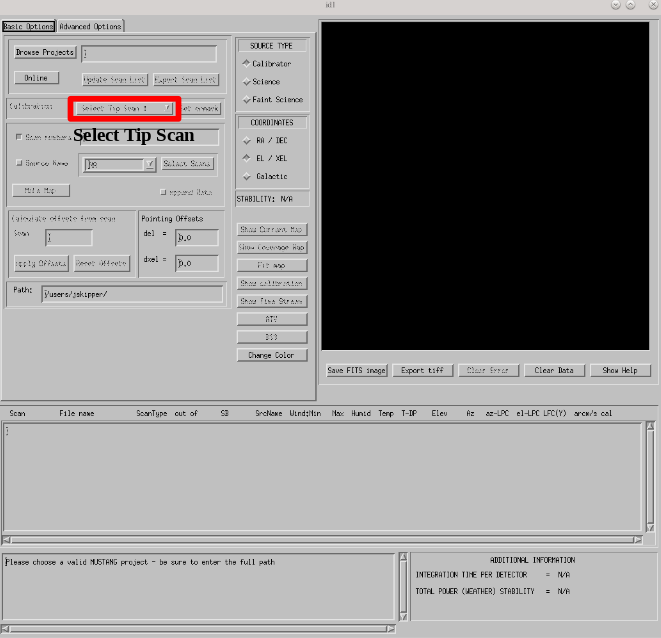Viewport: 661px width, 638px height.
Task: Click the Reset Offsets button
Action: click(x=101, y=263)
